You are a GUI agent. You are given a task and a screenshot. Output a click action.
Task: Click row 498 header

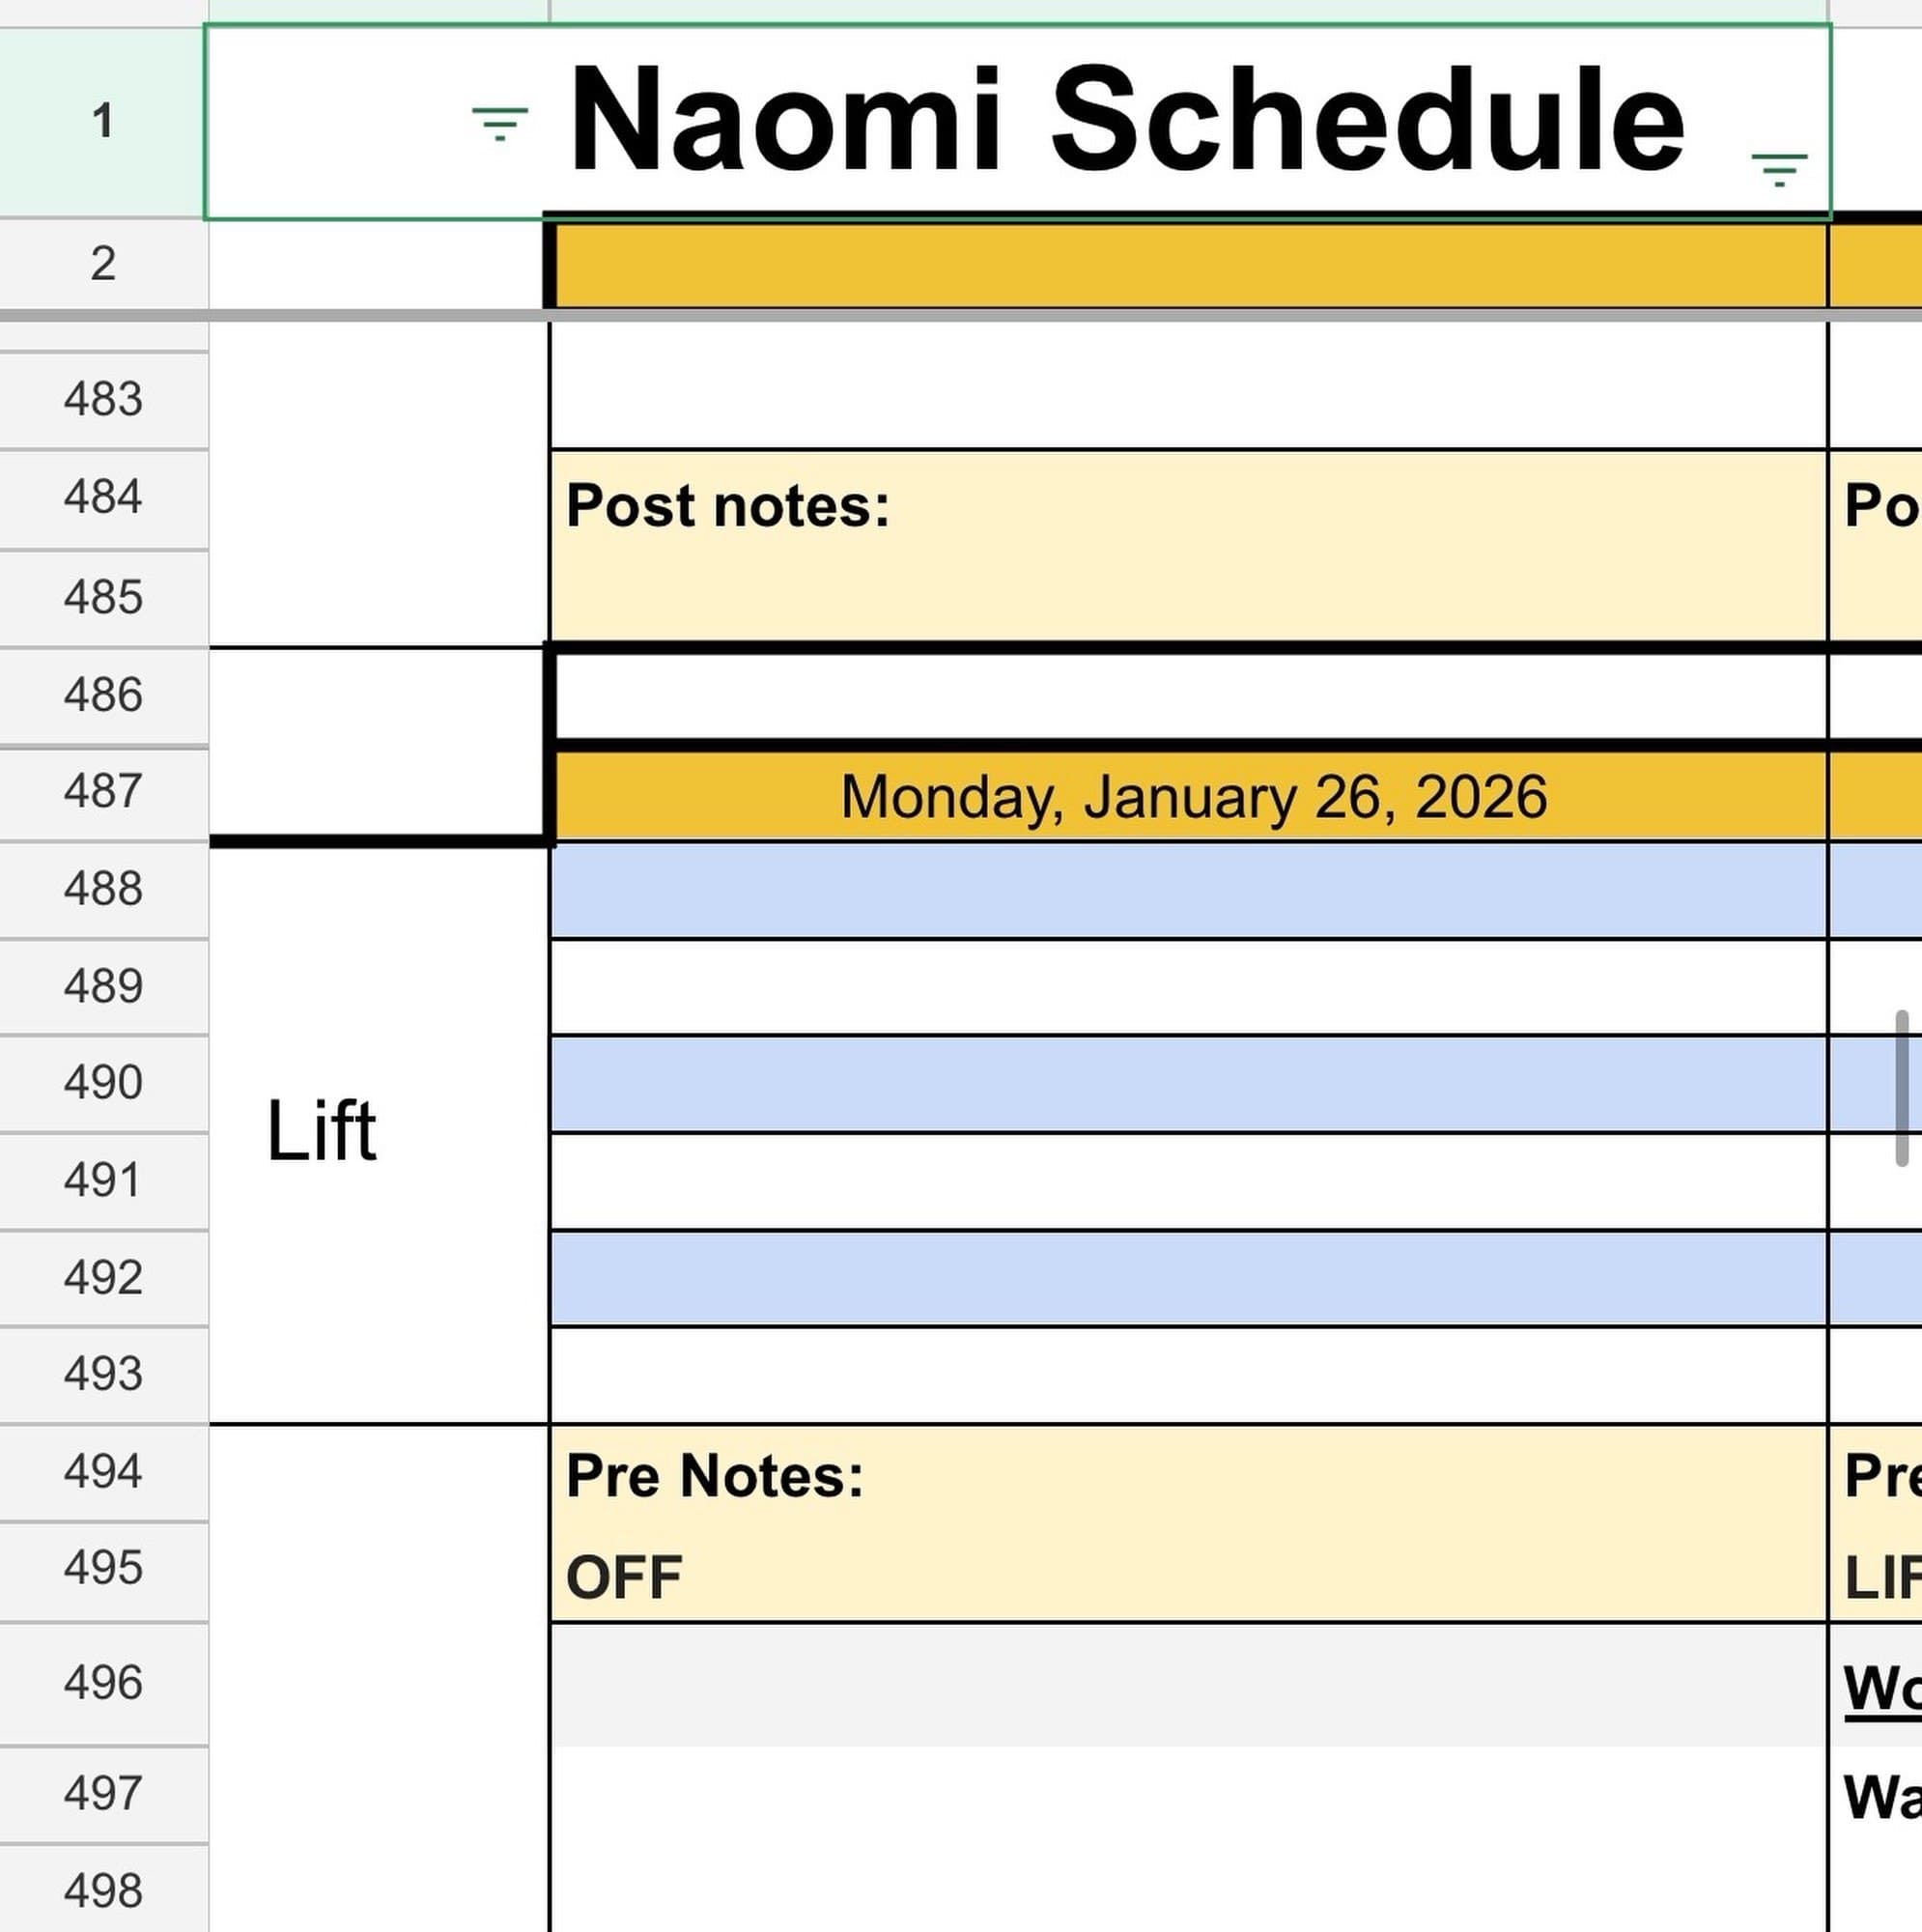point(103,1891)
